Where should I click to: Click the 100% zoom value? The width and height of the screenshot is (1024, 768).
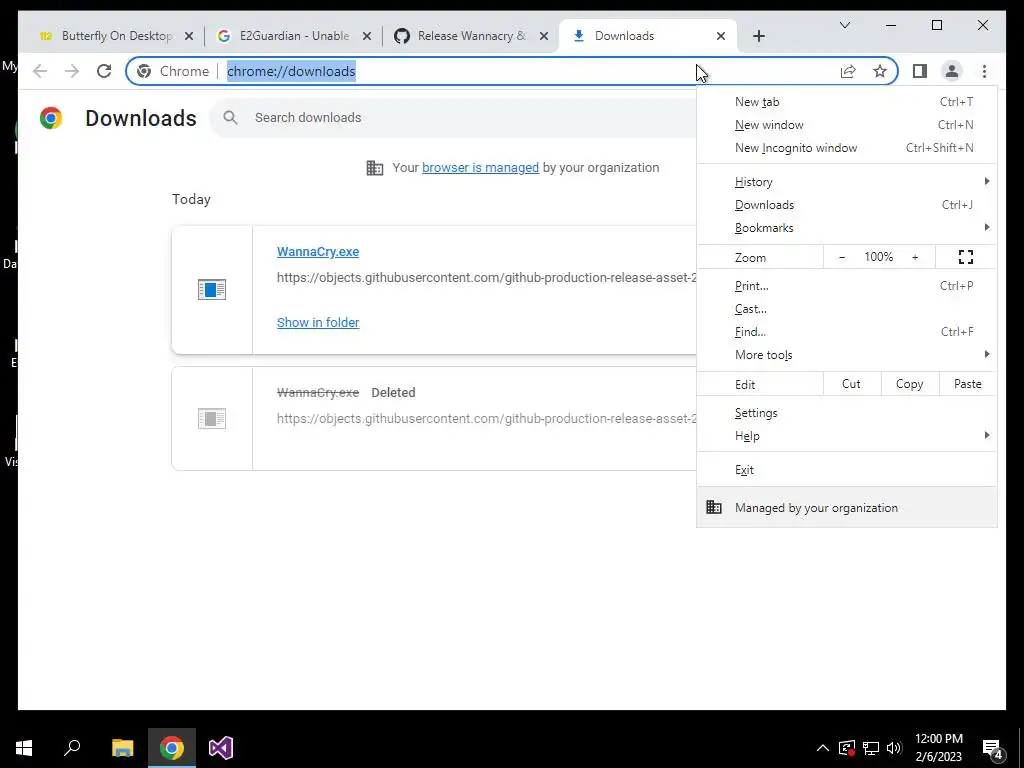(x=878, y=257)
